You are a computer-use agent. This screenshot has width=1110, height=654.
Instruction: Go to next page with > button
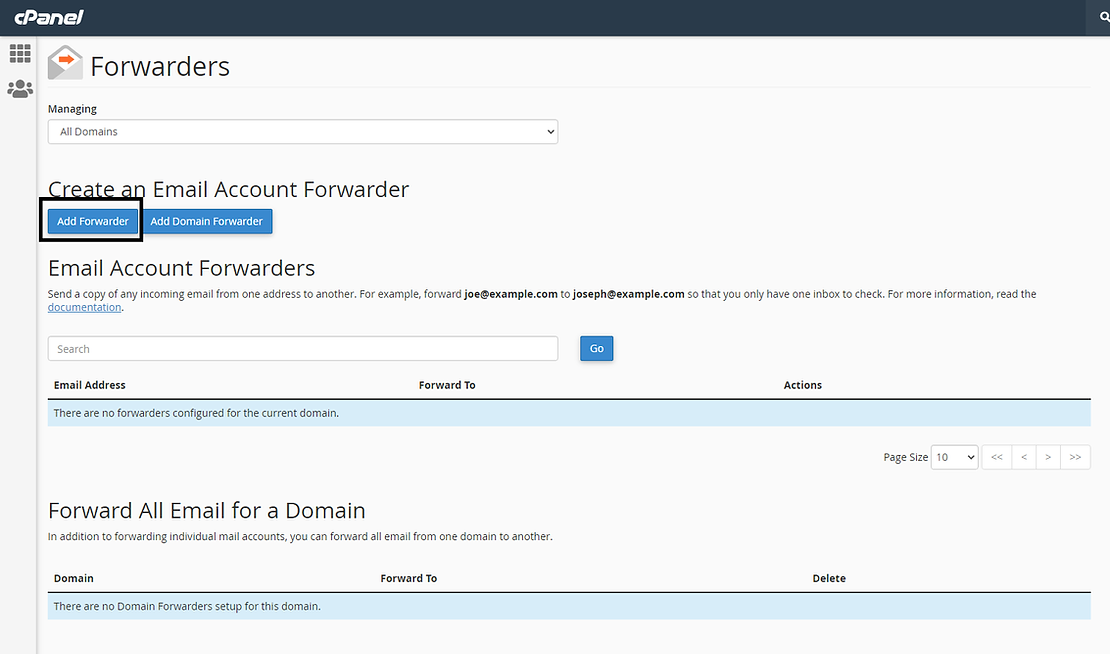pos(1048,457)
